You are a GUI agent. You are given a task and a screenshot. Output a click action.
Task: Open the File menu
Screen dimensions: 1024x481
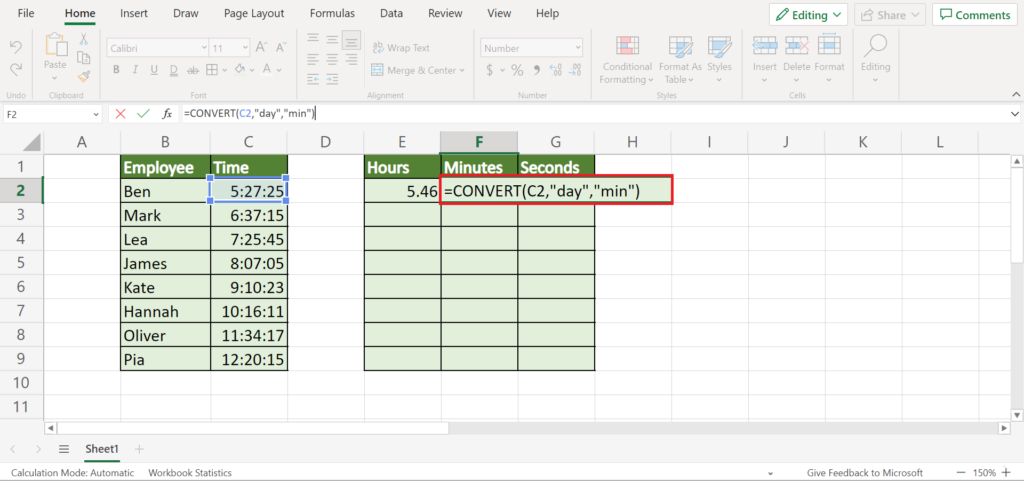pos(26,13)
